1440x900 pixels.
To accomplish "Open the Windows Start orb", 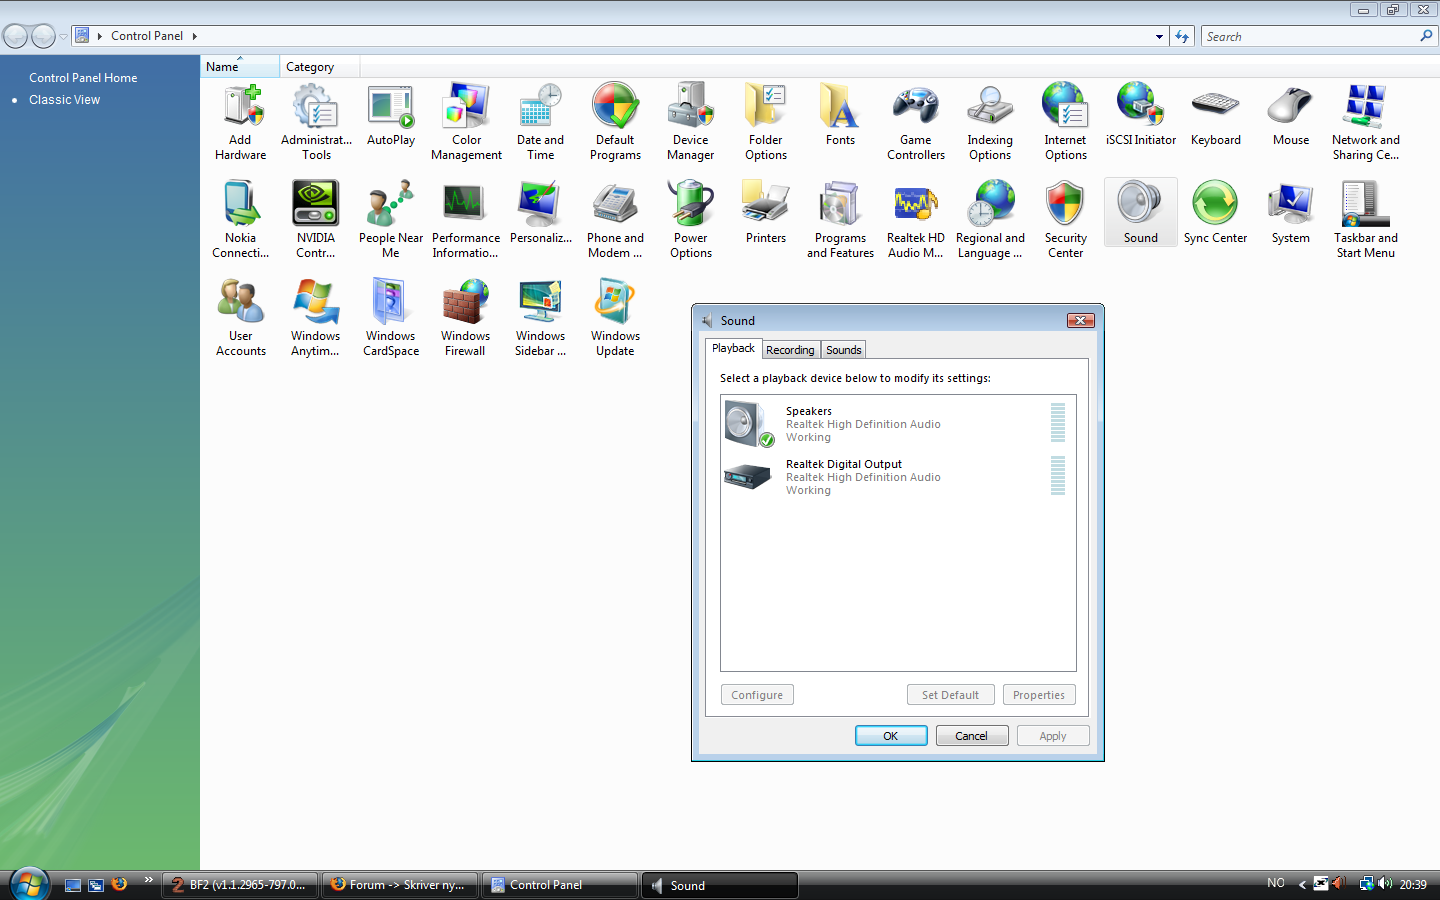I will pyautogui.click(x=29, y=884).
